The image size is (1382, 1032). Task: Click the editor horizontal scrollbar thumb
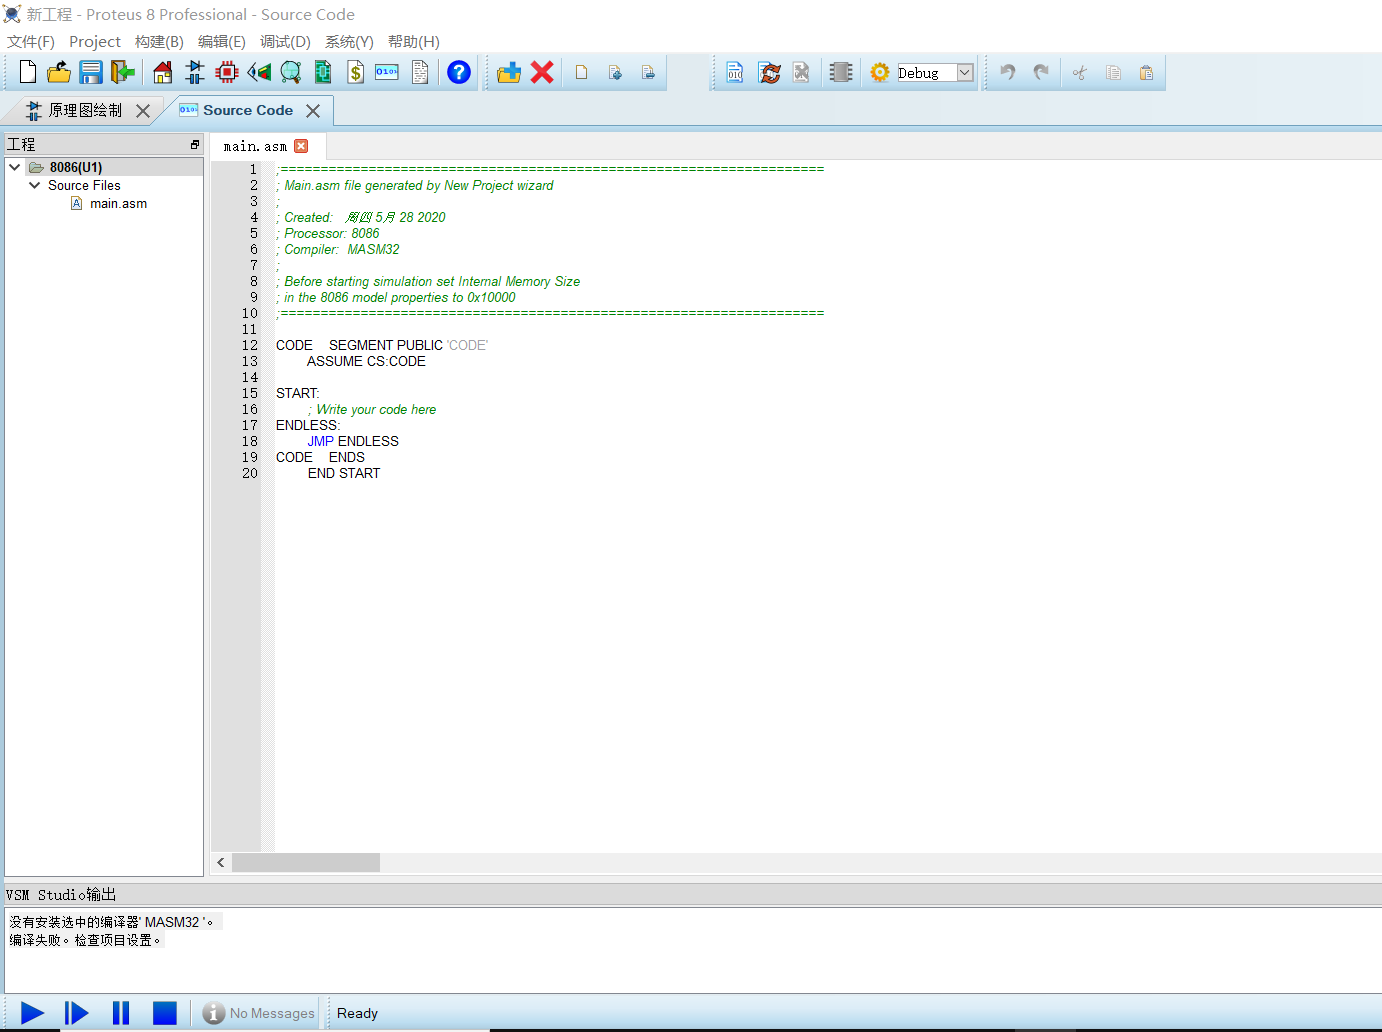point(306,862)
